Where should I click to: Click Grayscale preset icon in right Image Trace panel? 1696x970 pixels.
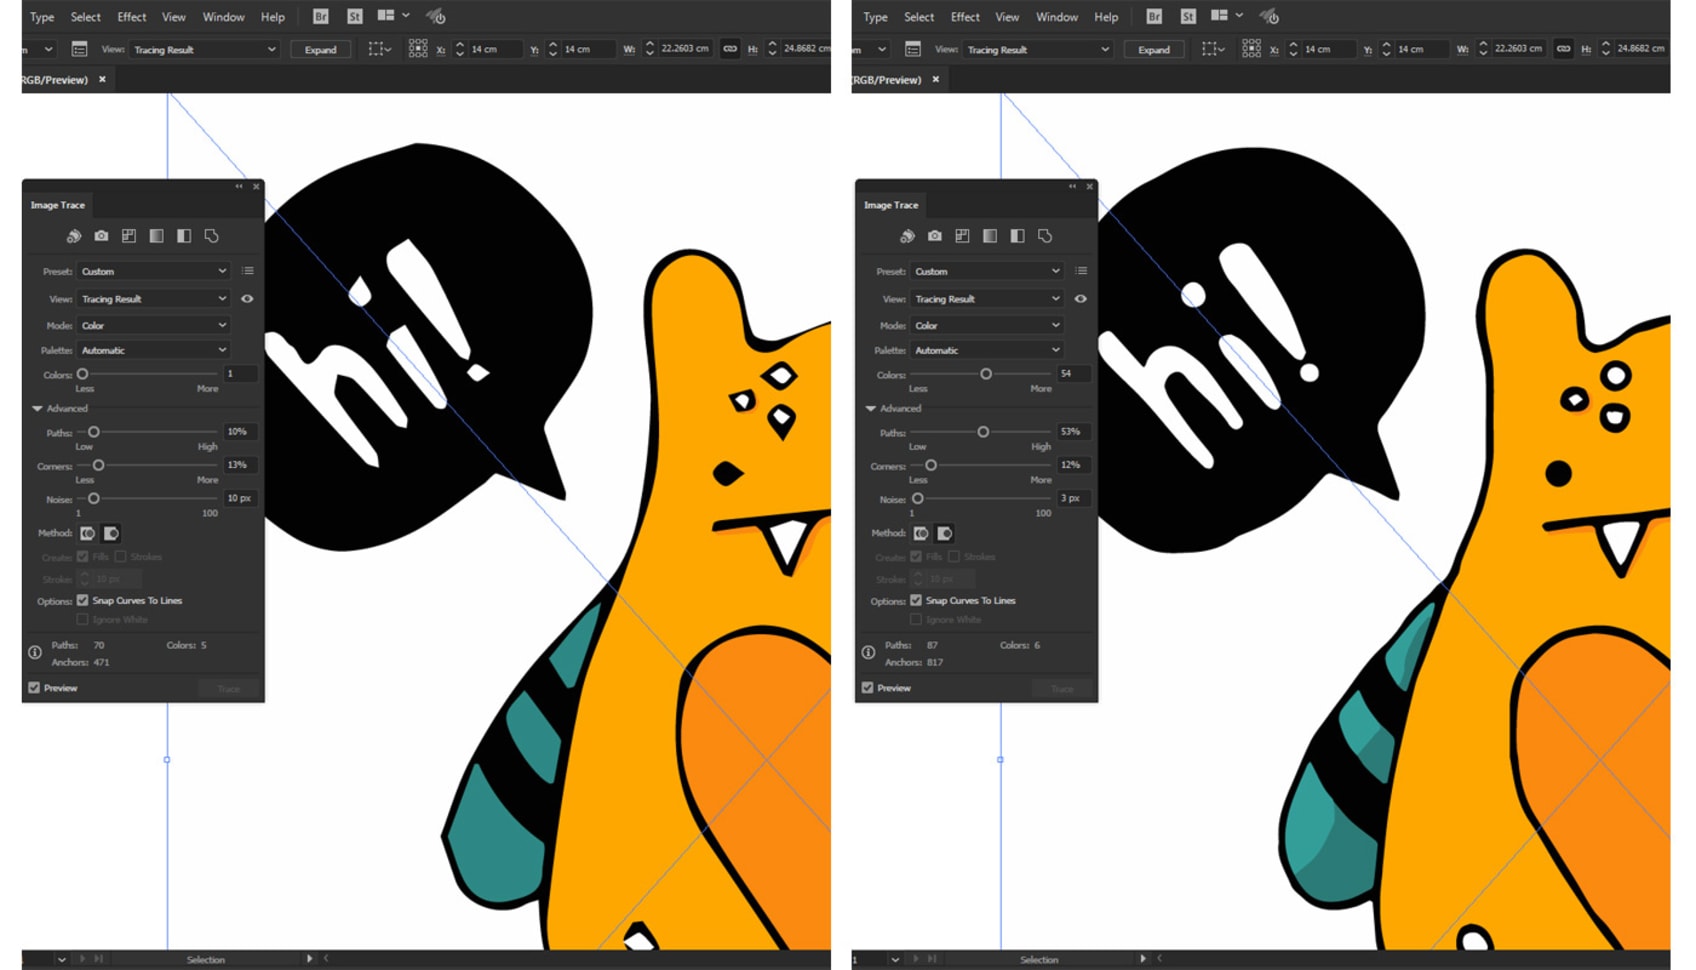coord(990,236)
